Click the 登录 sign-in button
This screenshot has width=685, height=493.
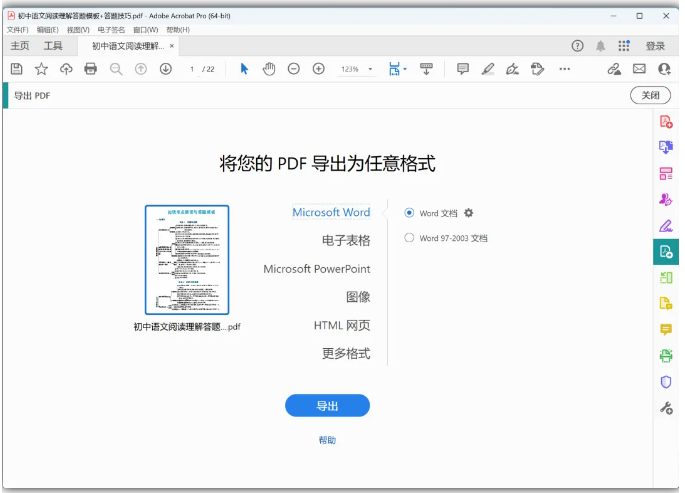[655, 46]
